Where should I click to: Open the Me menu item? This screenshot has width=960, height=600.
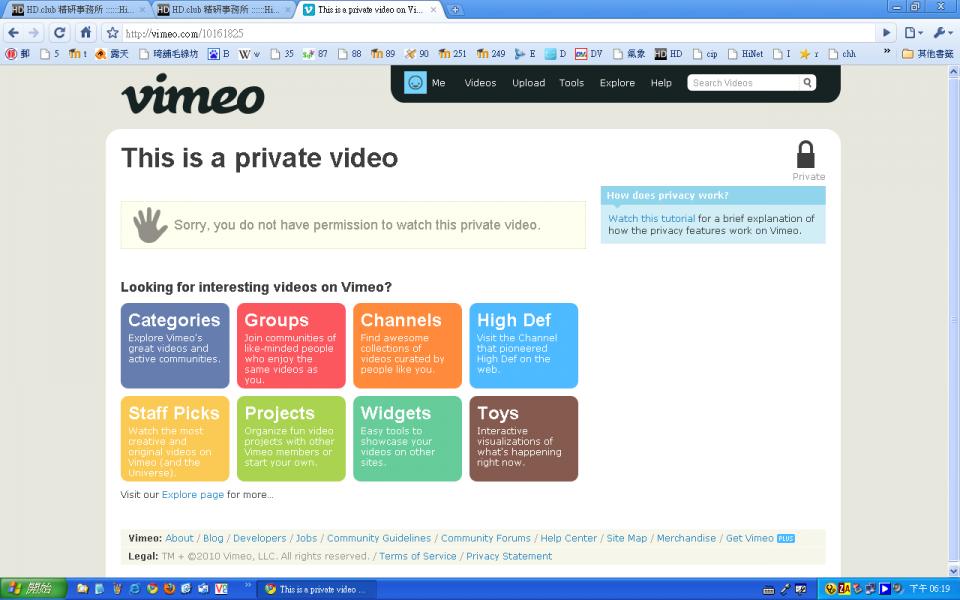coord(438,83)
